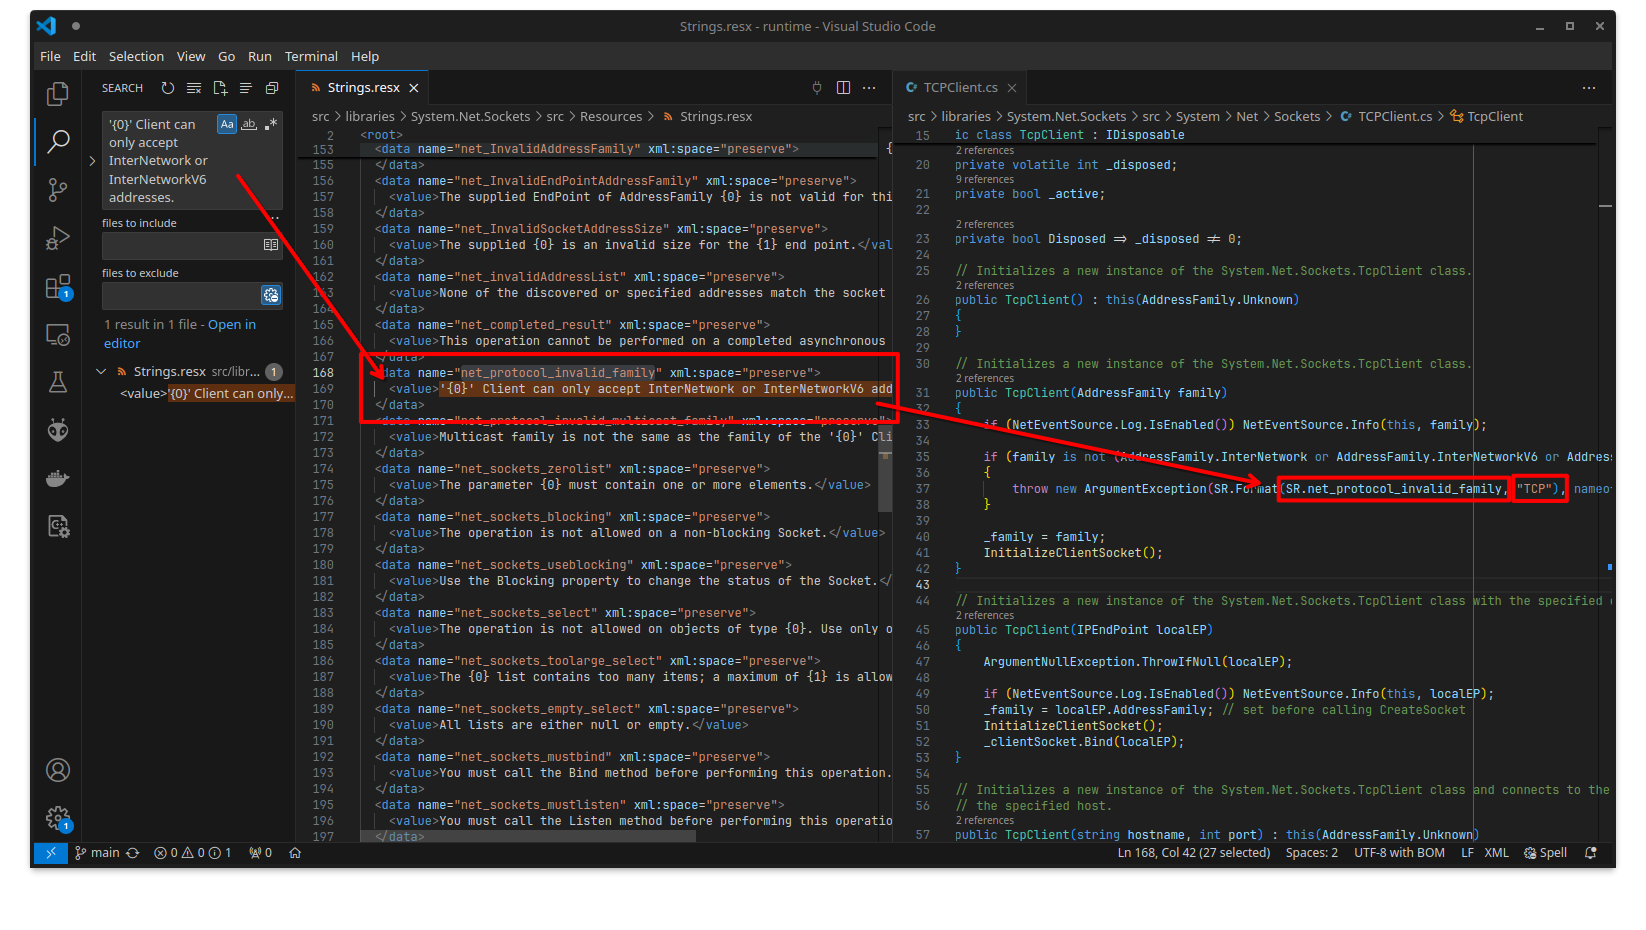The image size is (1646, 930).
Task: Open the 'System' breadcrumb in TCPClient path
Action: coord(1198,117)
